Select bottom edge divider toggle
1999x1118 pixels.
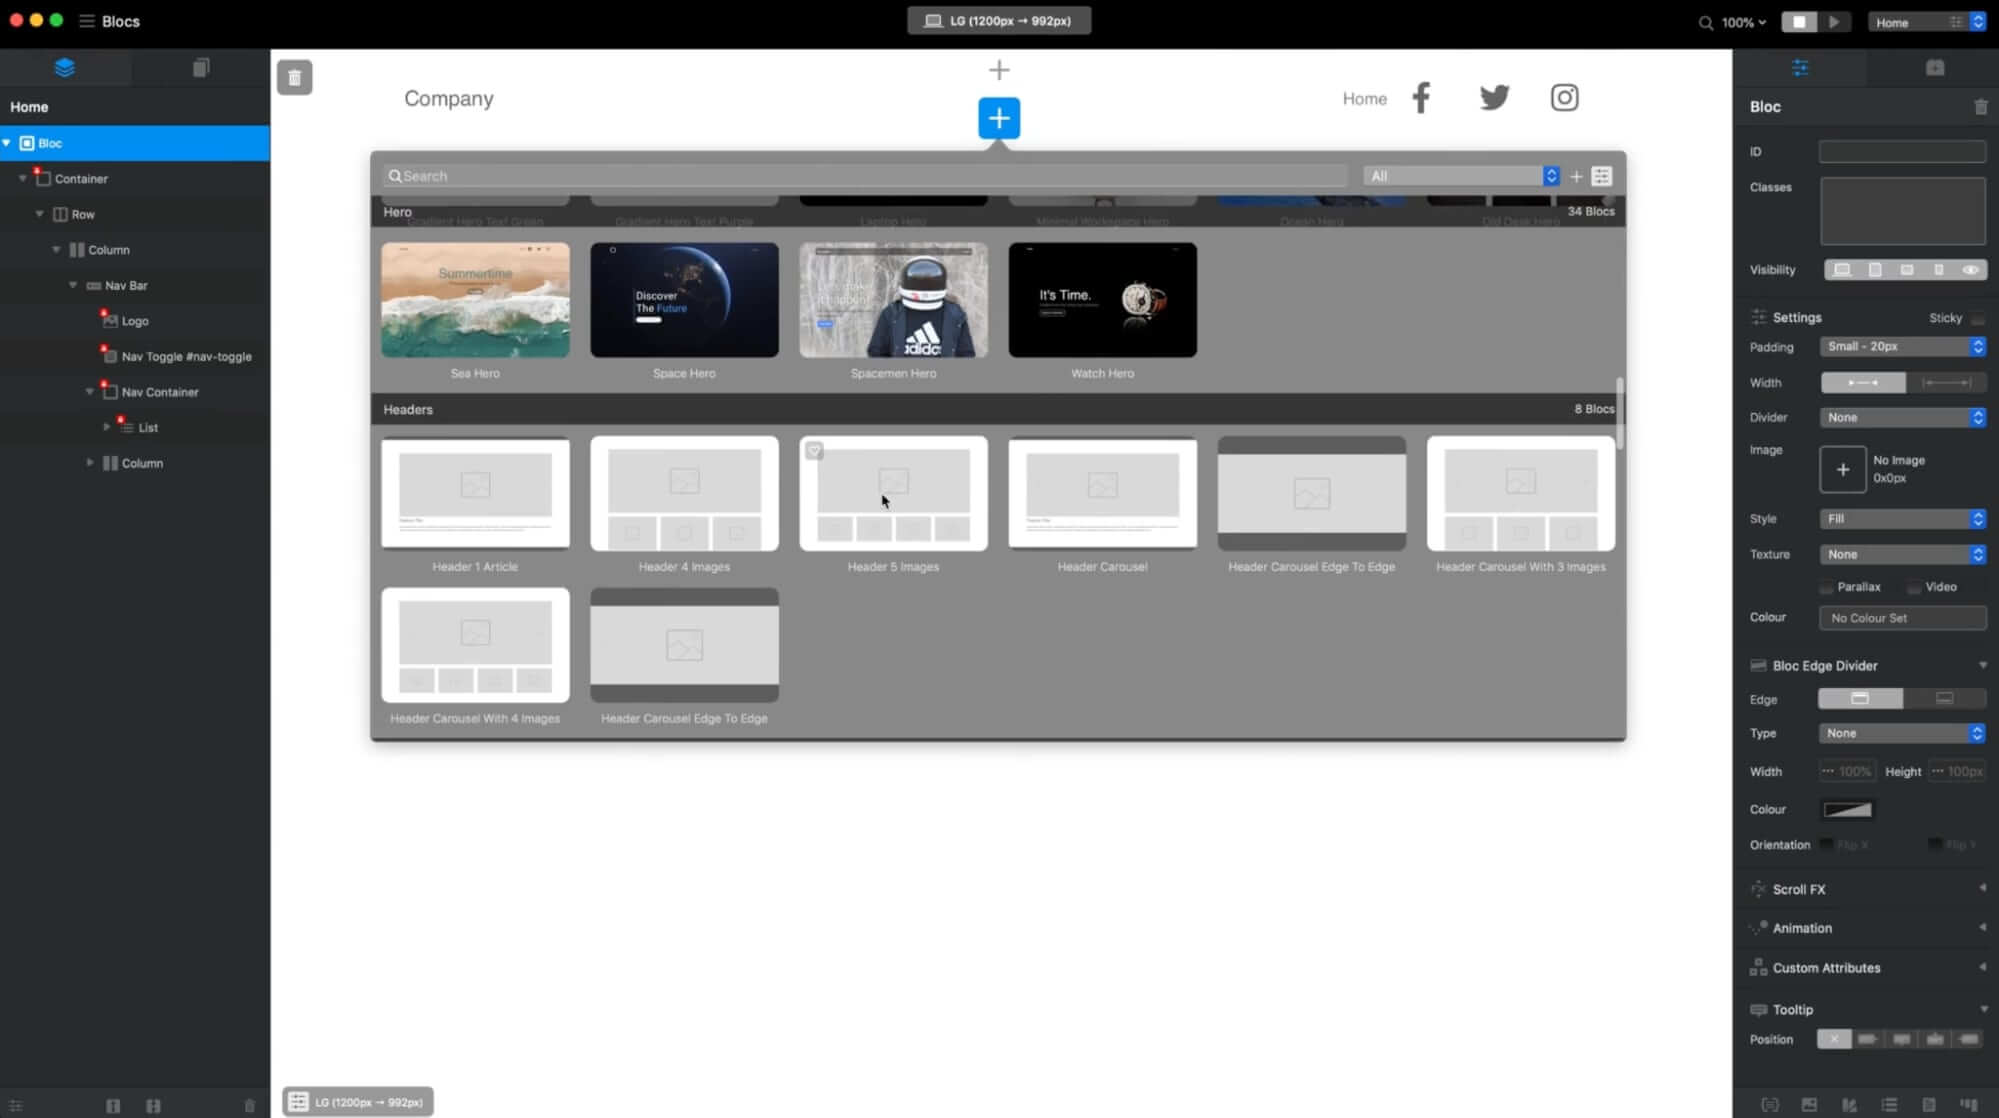click(1944, 698)
